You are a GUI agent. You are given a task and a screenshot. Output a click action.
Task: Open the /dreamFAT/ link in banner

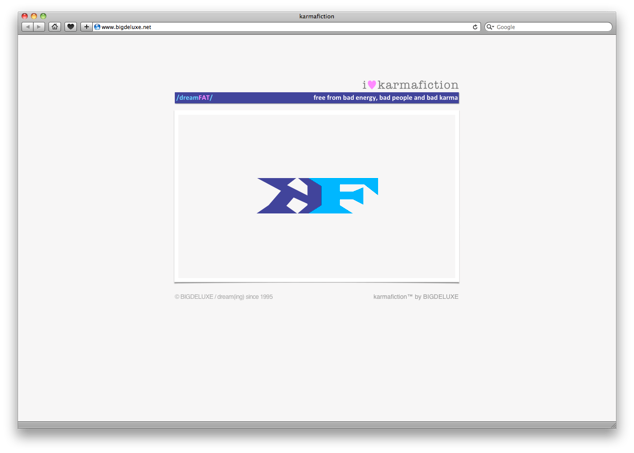coord(194,98)
